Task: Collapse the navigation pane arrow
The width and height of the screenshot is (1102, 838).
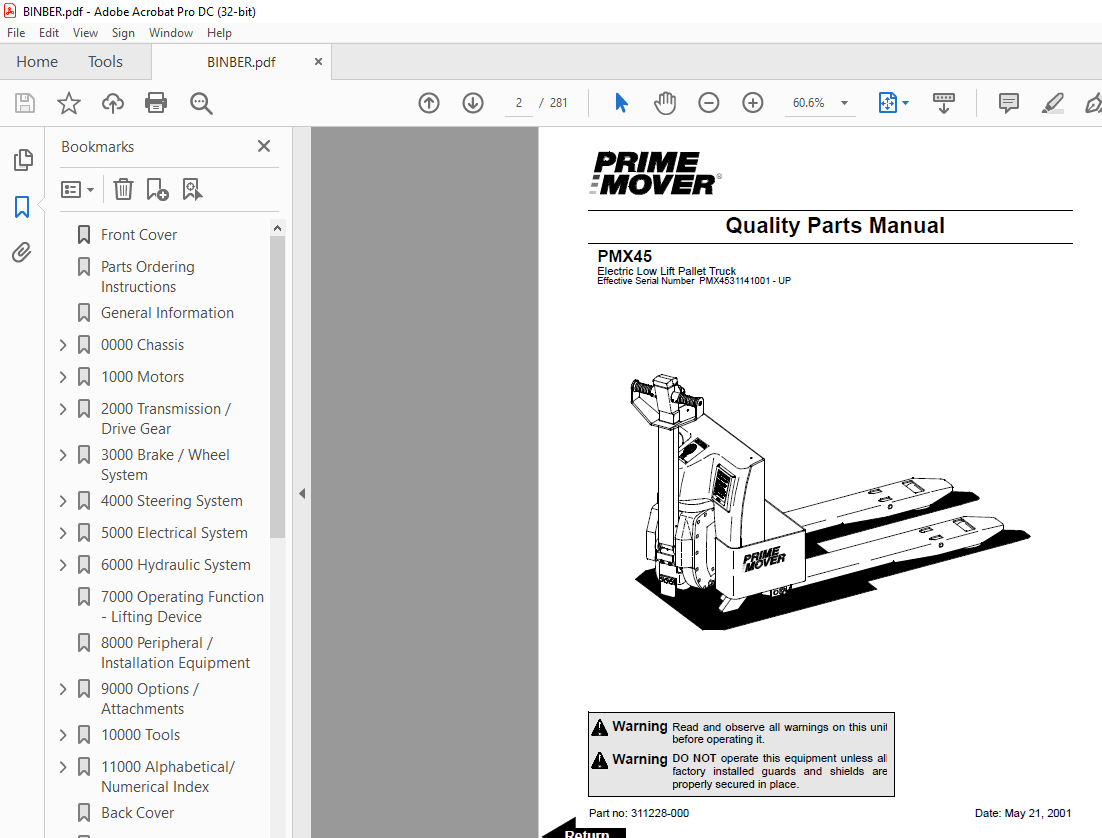Action: click(302, 494)
